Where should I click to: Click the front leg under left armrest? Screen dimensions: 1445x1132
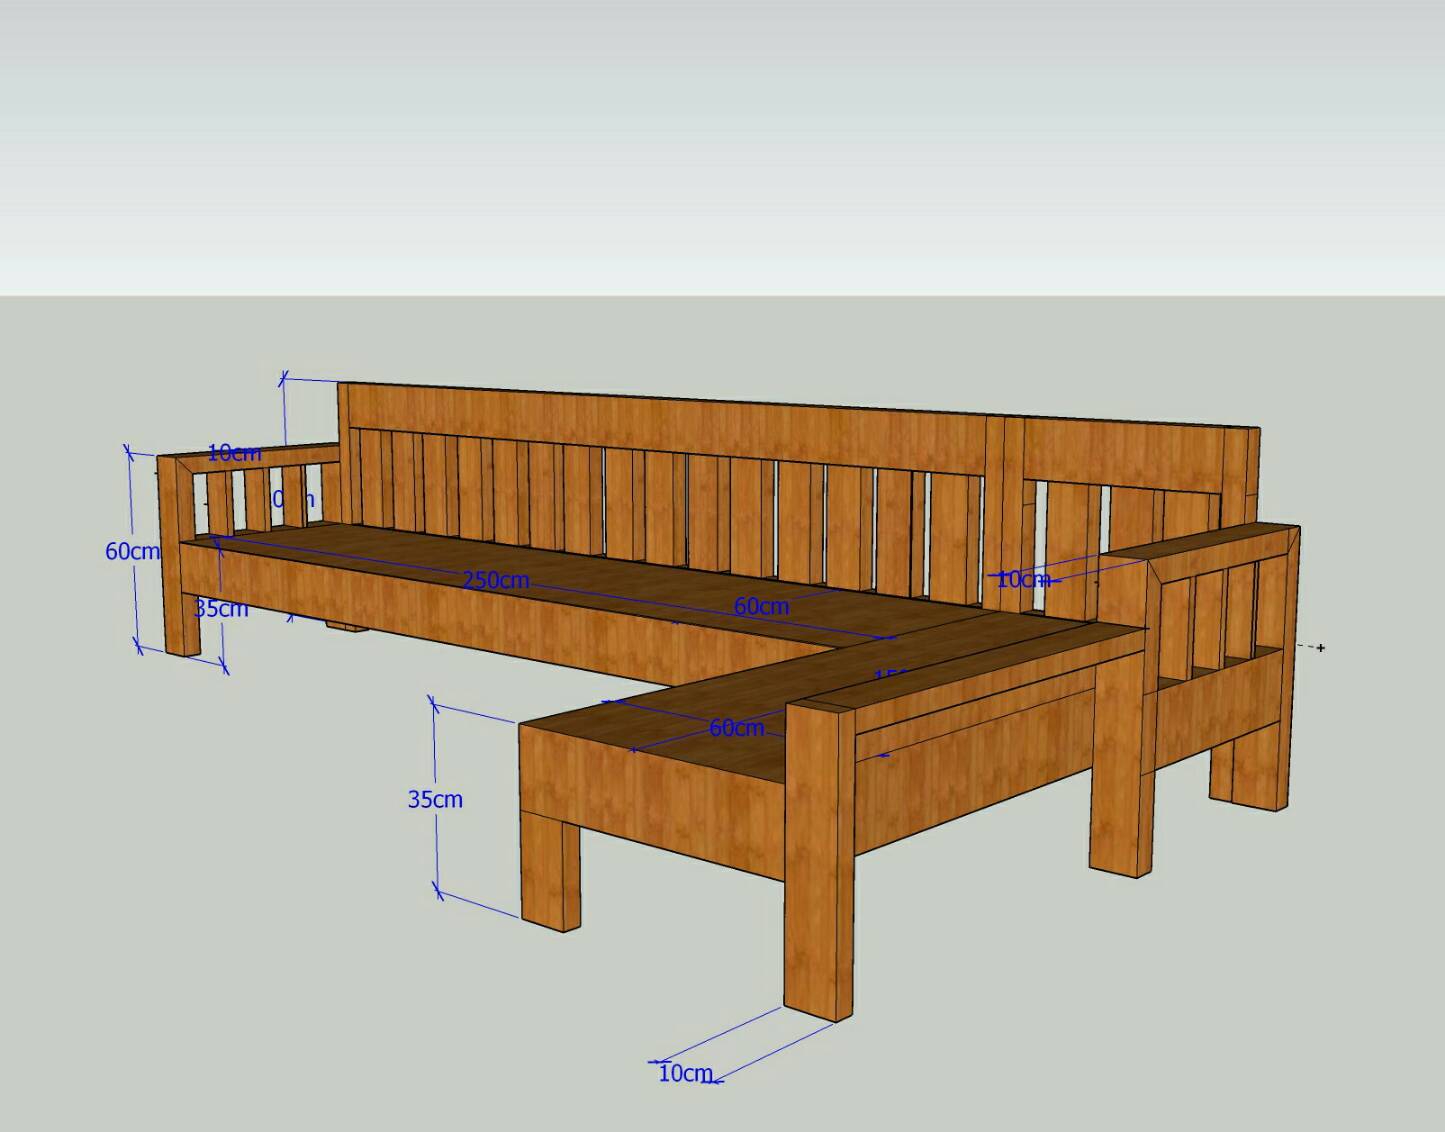click(183, 620)
